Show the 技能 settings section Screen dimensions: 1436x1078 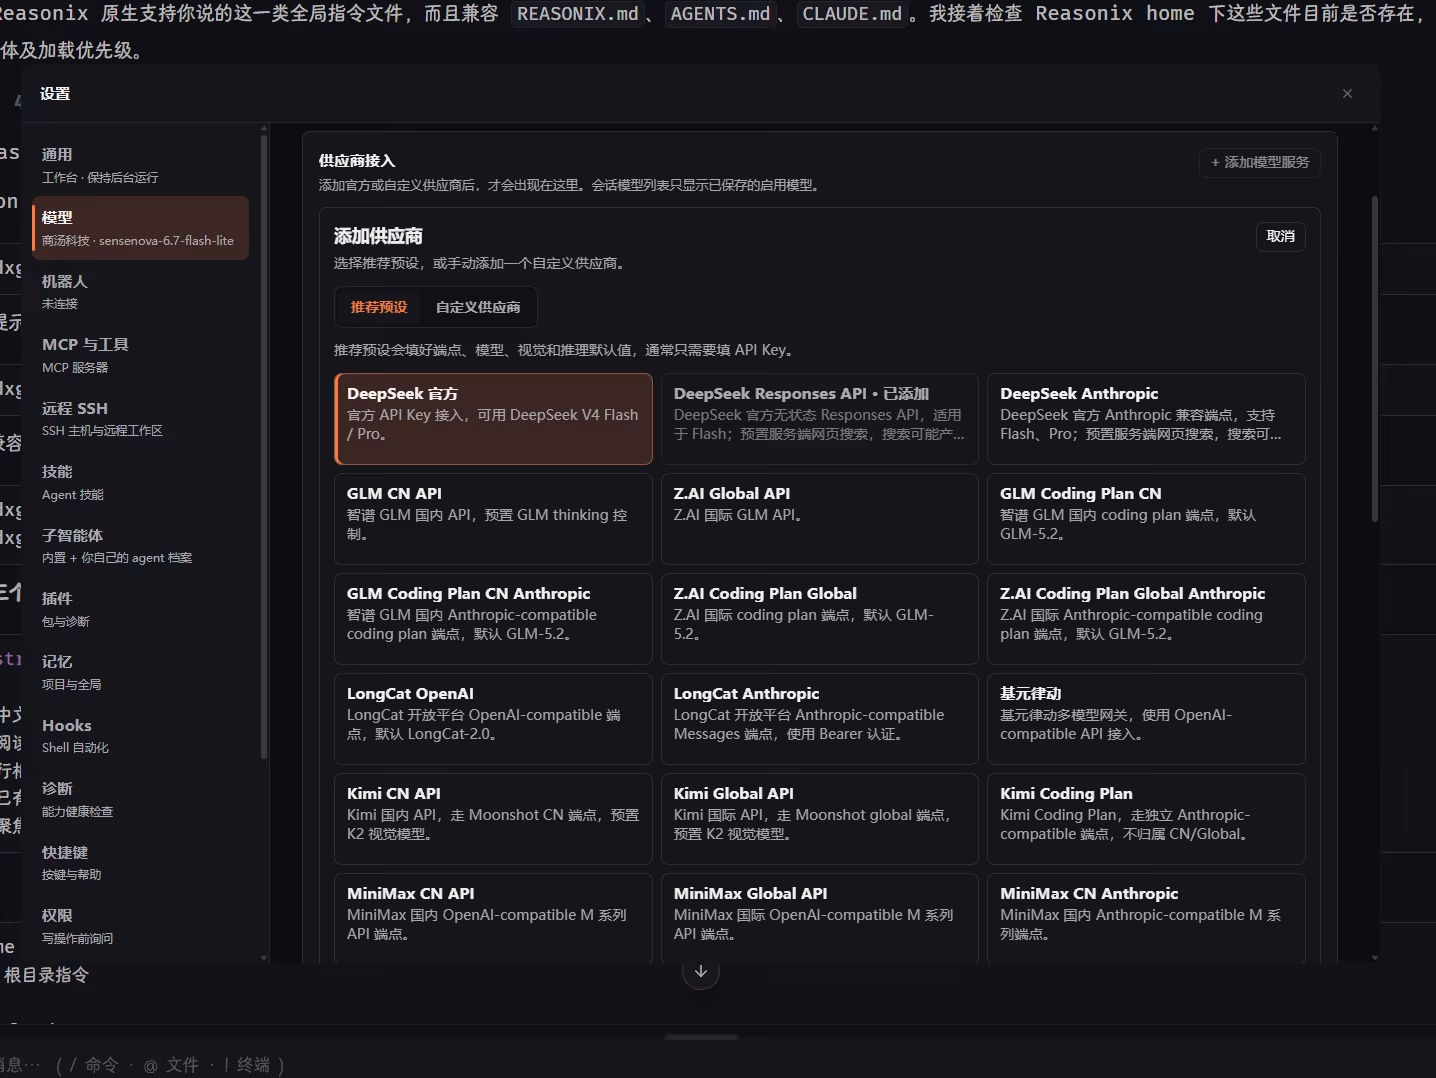pos(140,482)
